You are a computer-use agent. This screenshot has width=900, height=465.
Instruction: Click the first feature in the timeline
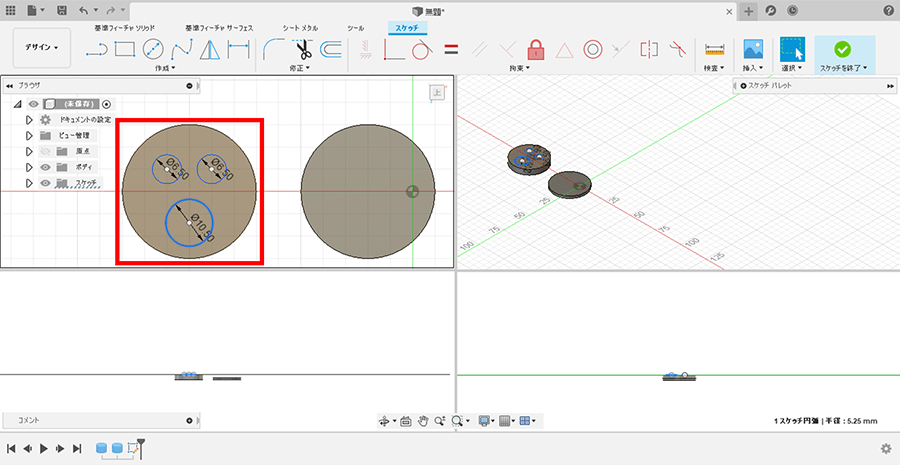click(x=102, y=448)
